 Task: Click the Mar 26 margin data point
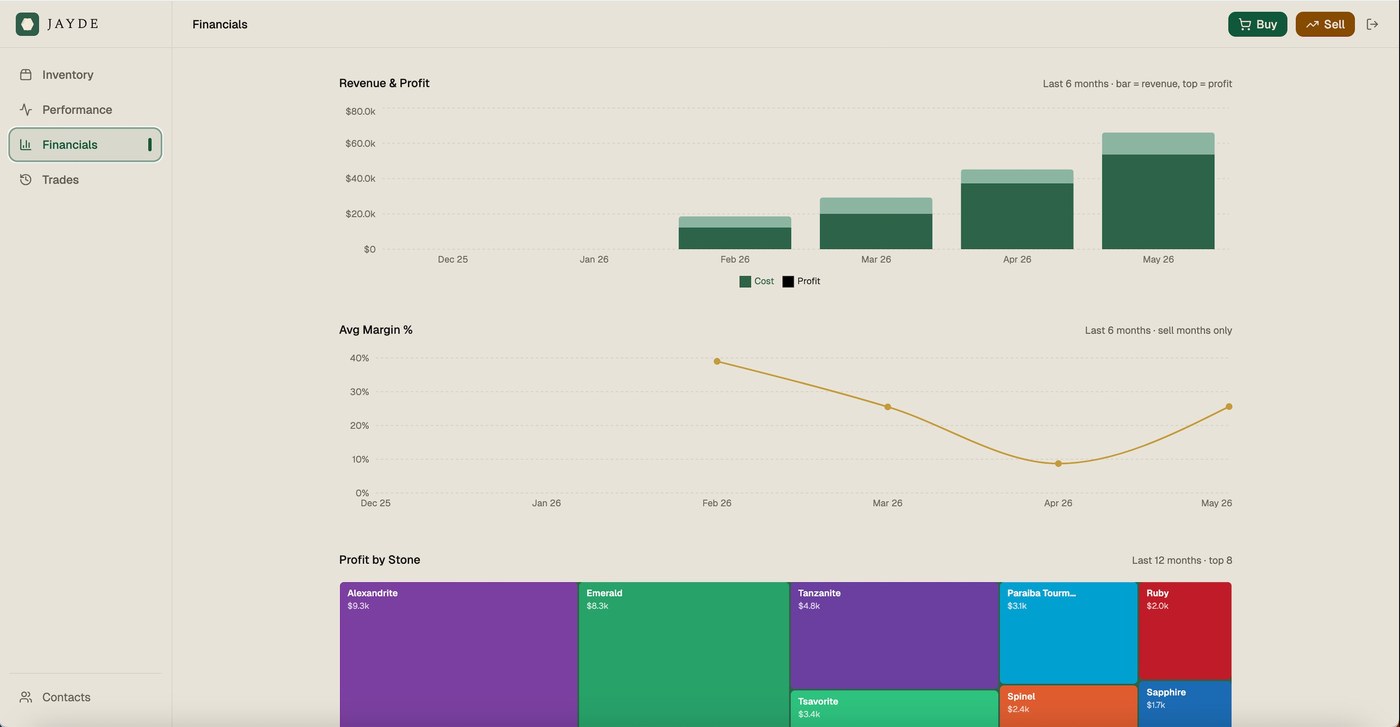[888, 407]
